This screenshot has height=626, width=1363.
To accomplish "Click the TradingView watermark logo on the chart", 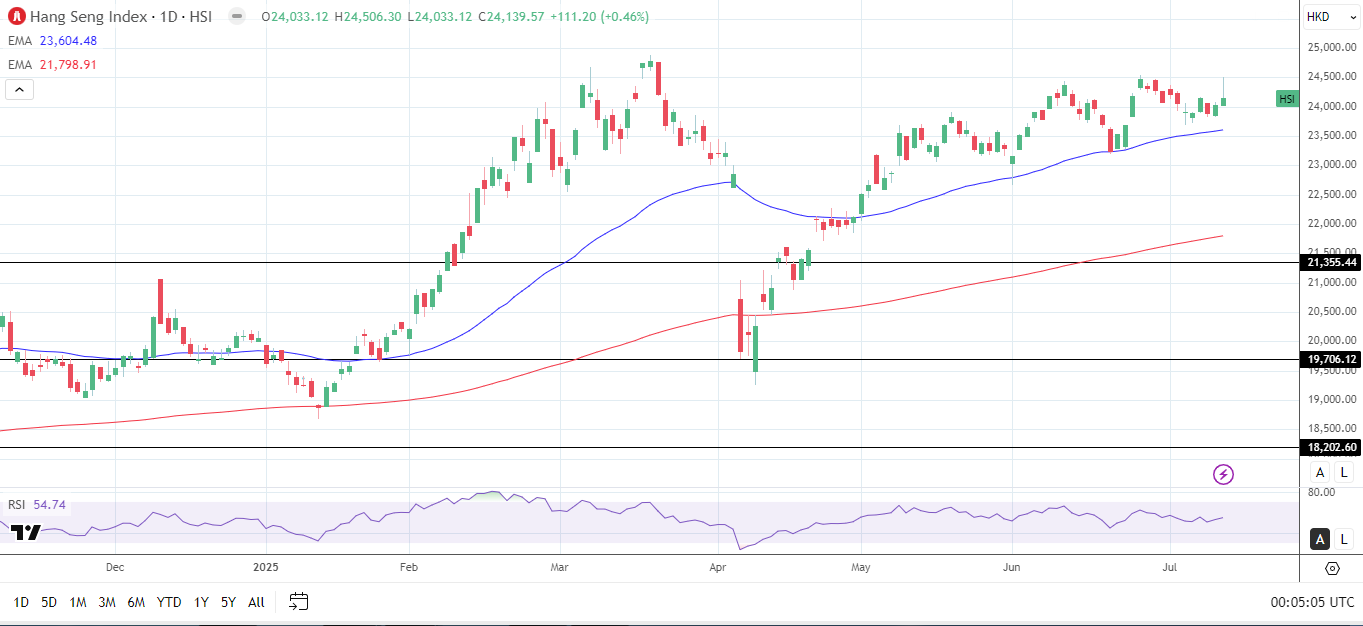I will click(27, 533).
